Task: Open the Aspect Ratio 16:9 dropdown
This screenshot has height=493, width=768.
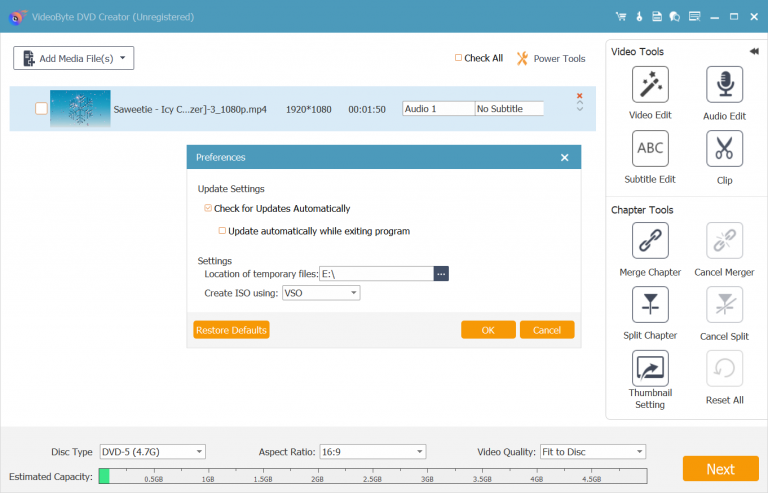Action: tap(372, 451)
